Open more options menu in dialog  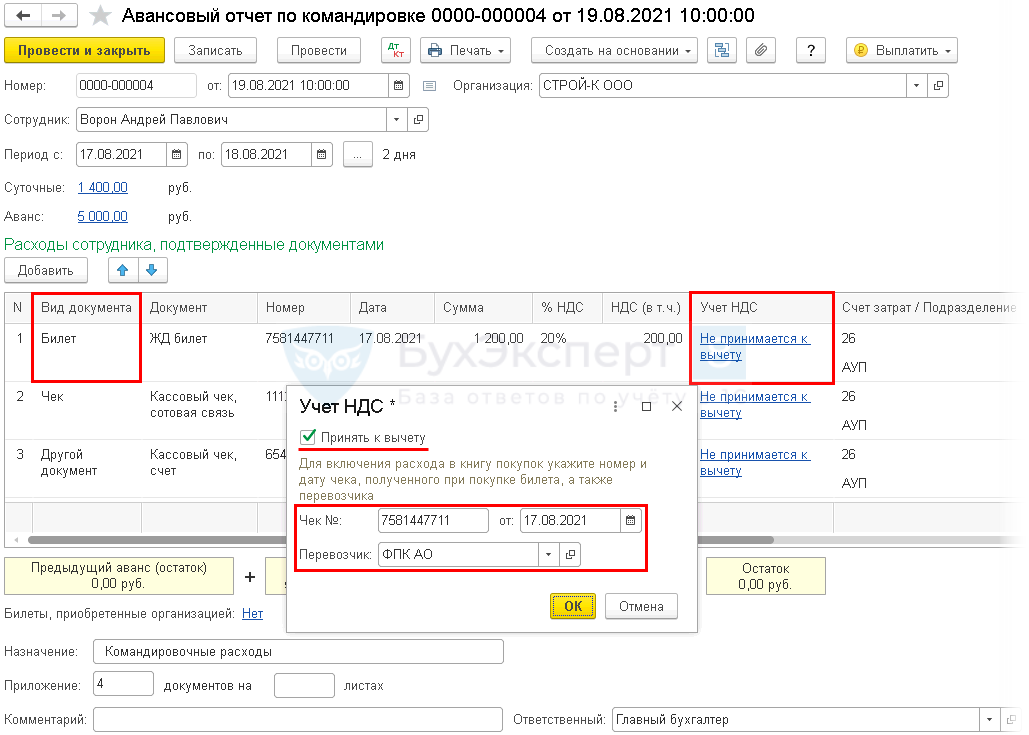point(615,406)
